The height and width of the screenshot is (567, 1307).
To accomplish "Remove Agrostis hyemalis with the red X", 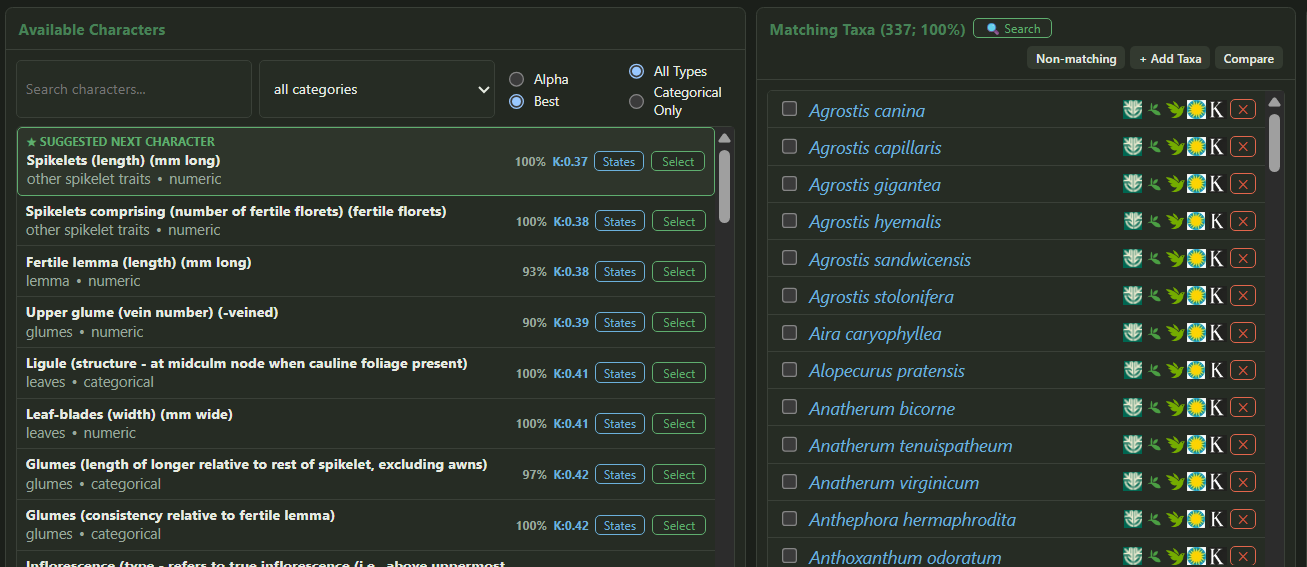I will [x=1242, y=221].
